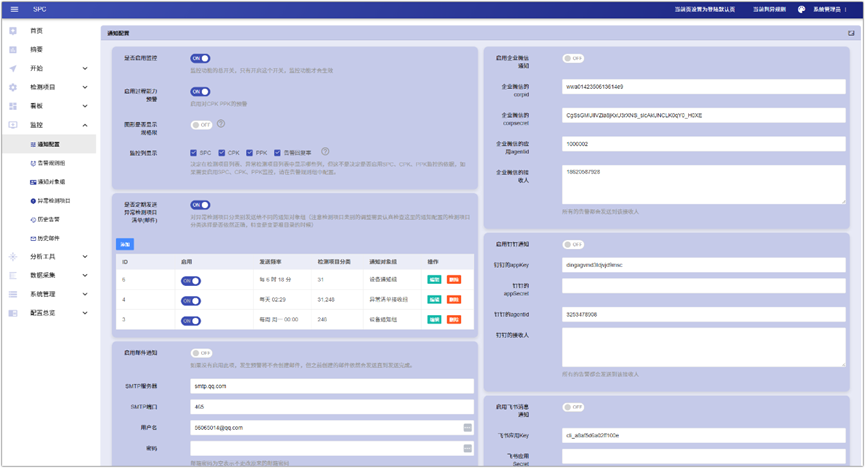Click the icon at end of 用户名 field
This screenshot has height=468, width=865.
click(467, 428)
